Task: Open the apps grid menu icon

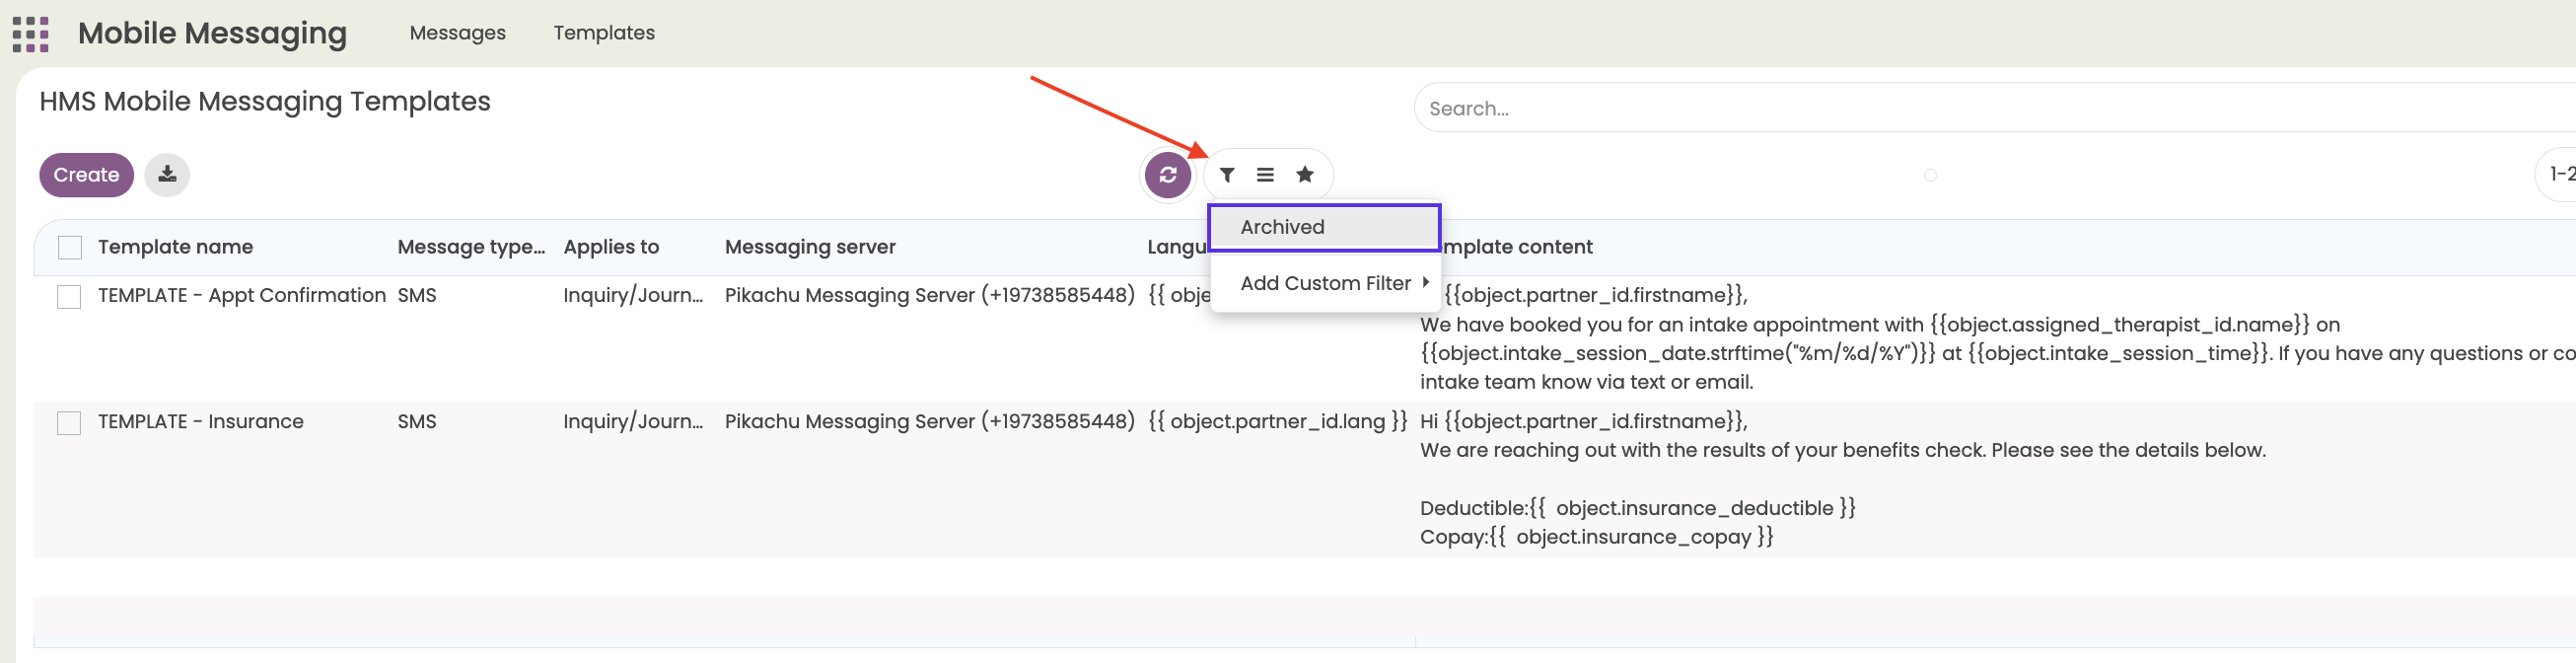Action: [30, 34]
